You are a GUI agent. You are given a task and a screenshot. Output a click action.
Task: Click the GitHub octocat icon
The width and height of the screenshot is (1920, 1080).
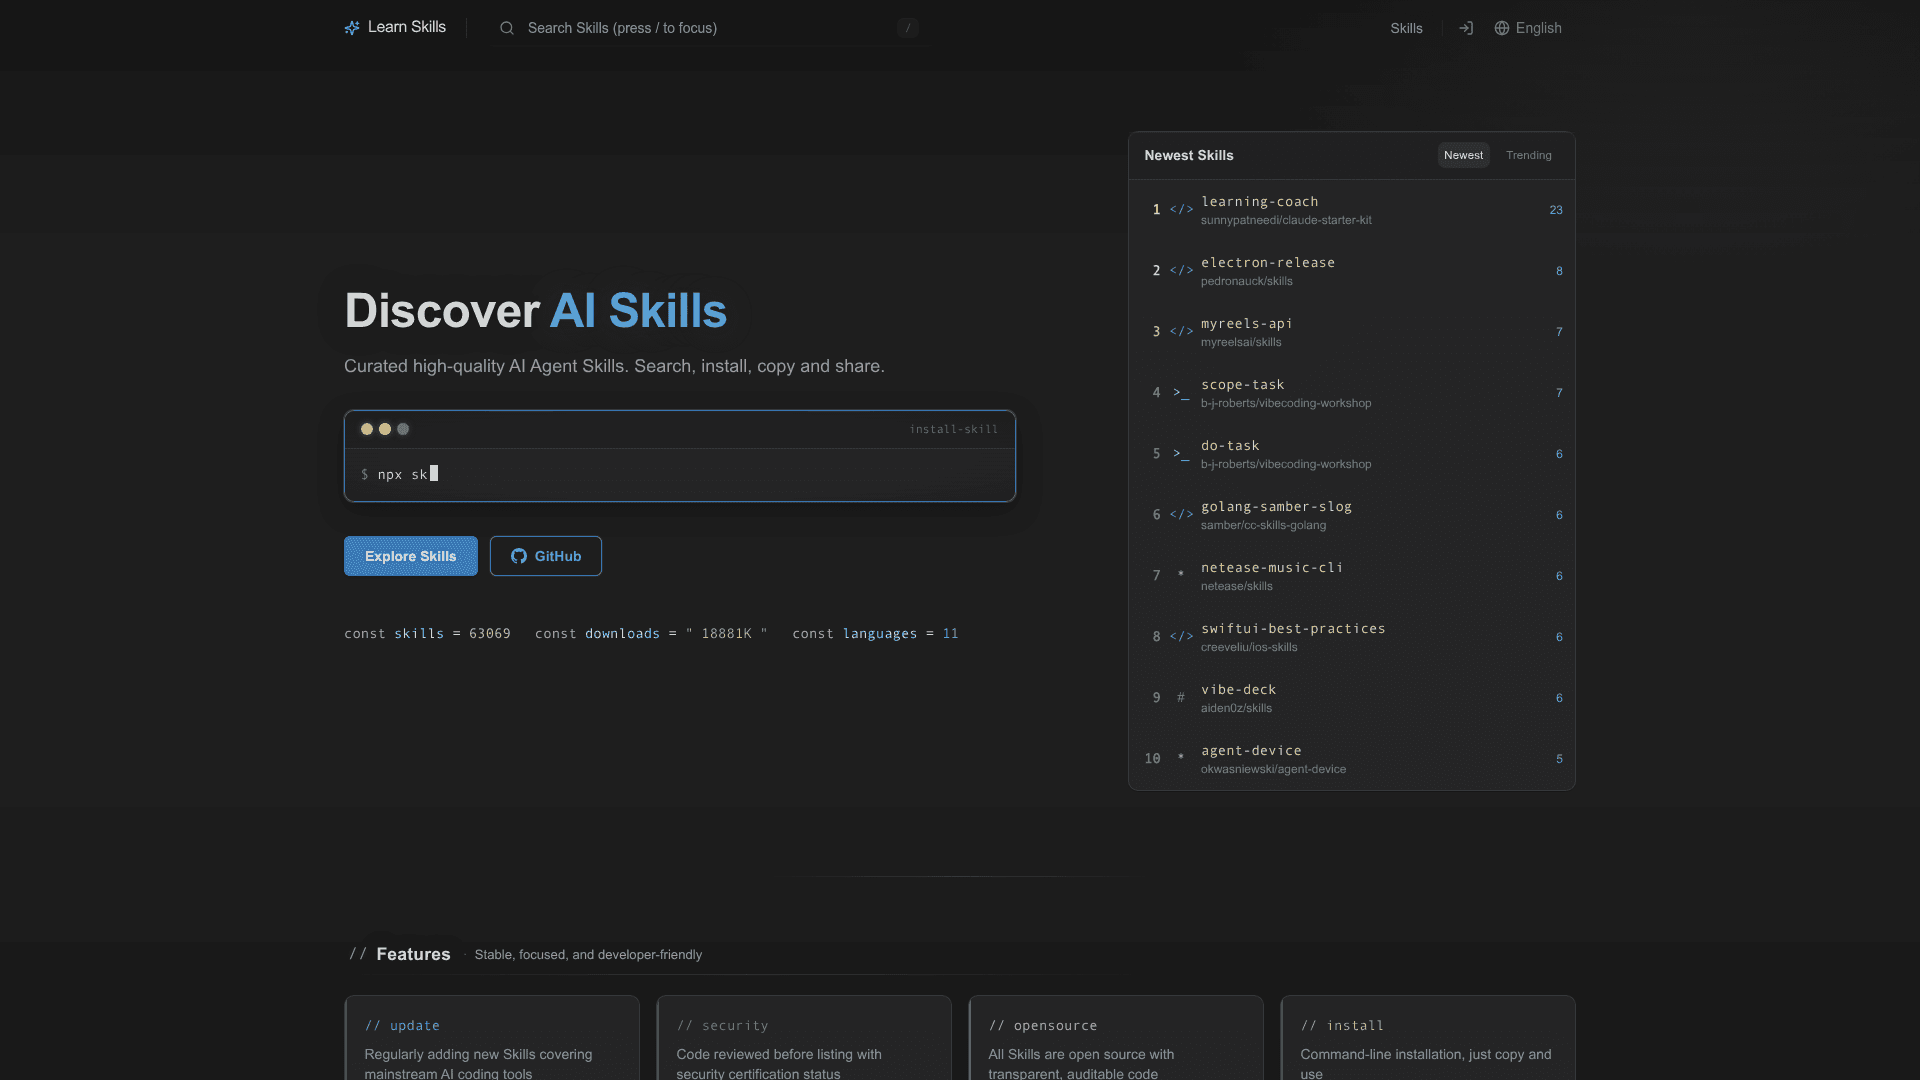pos(518,556)
